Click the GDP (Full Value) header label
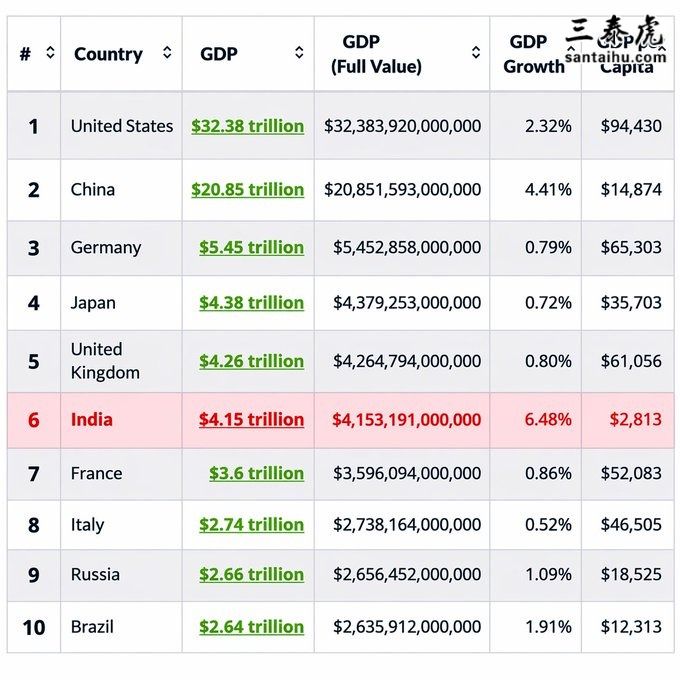This screenshot has width=680, height=680. coord(376,54)
